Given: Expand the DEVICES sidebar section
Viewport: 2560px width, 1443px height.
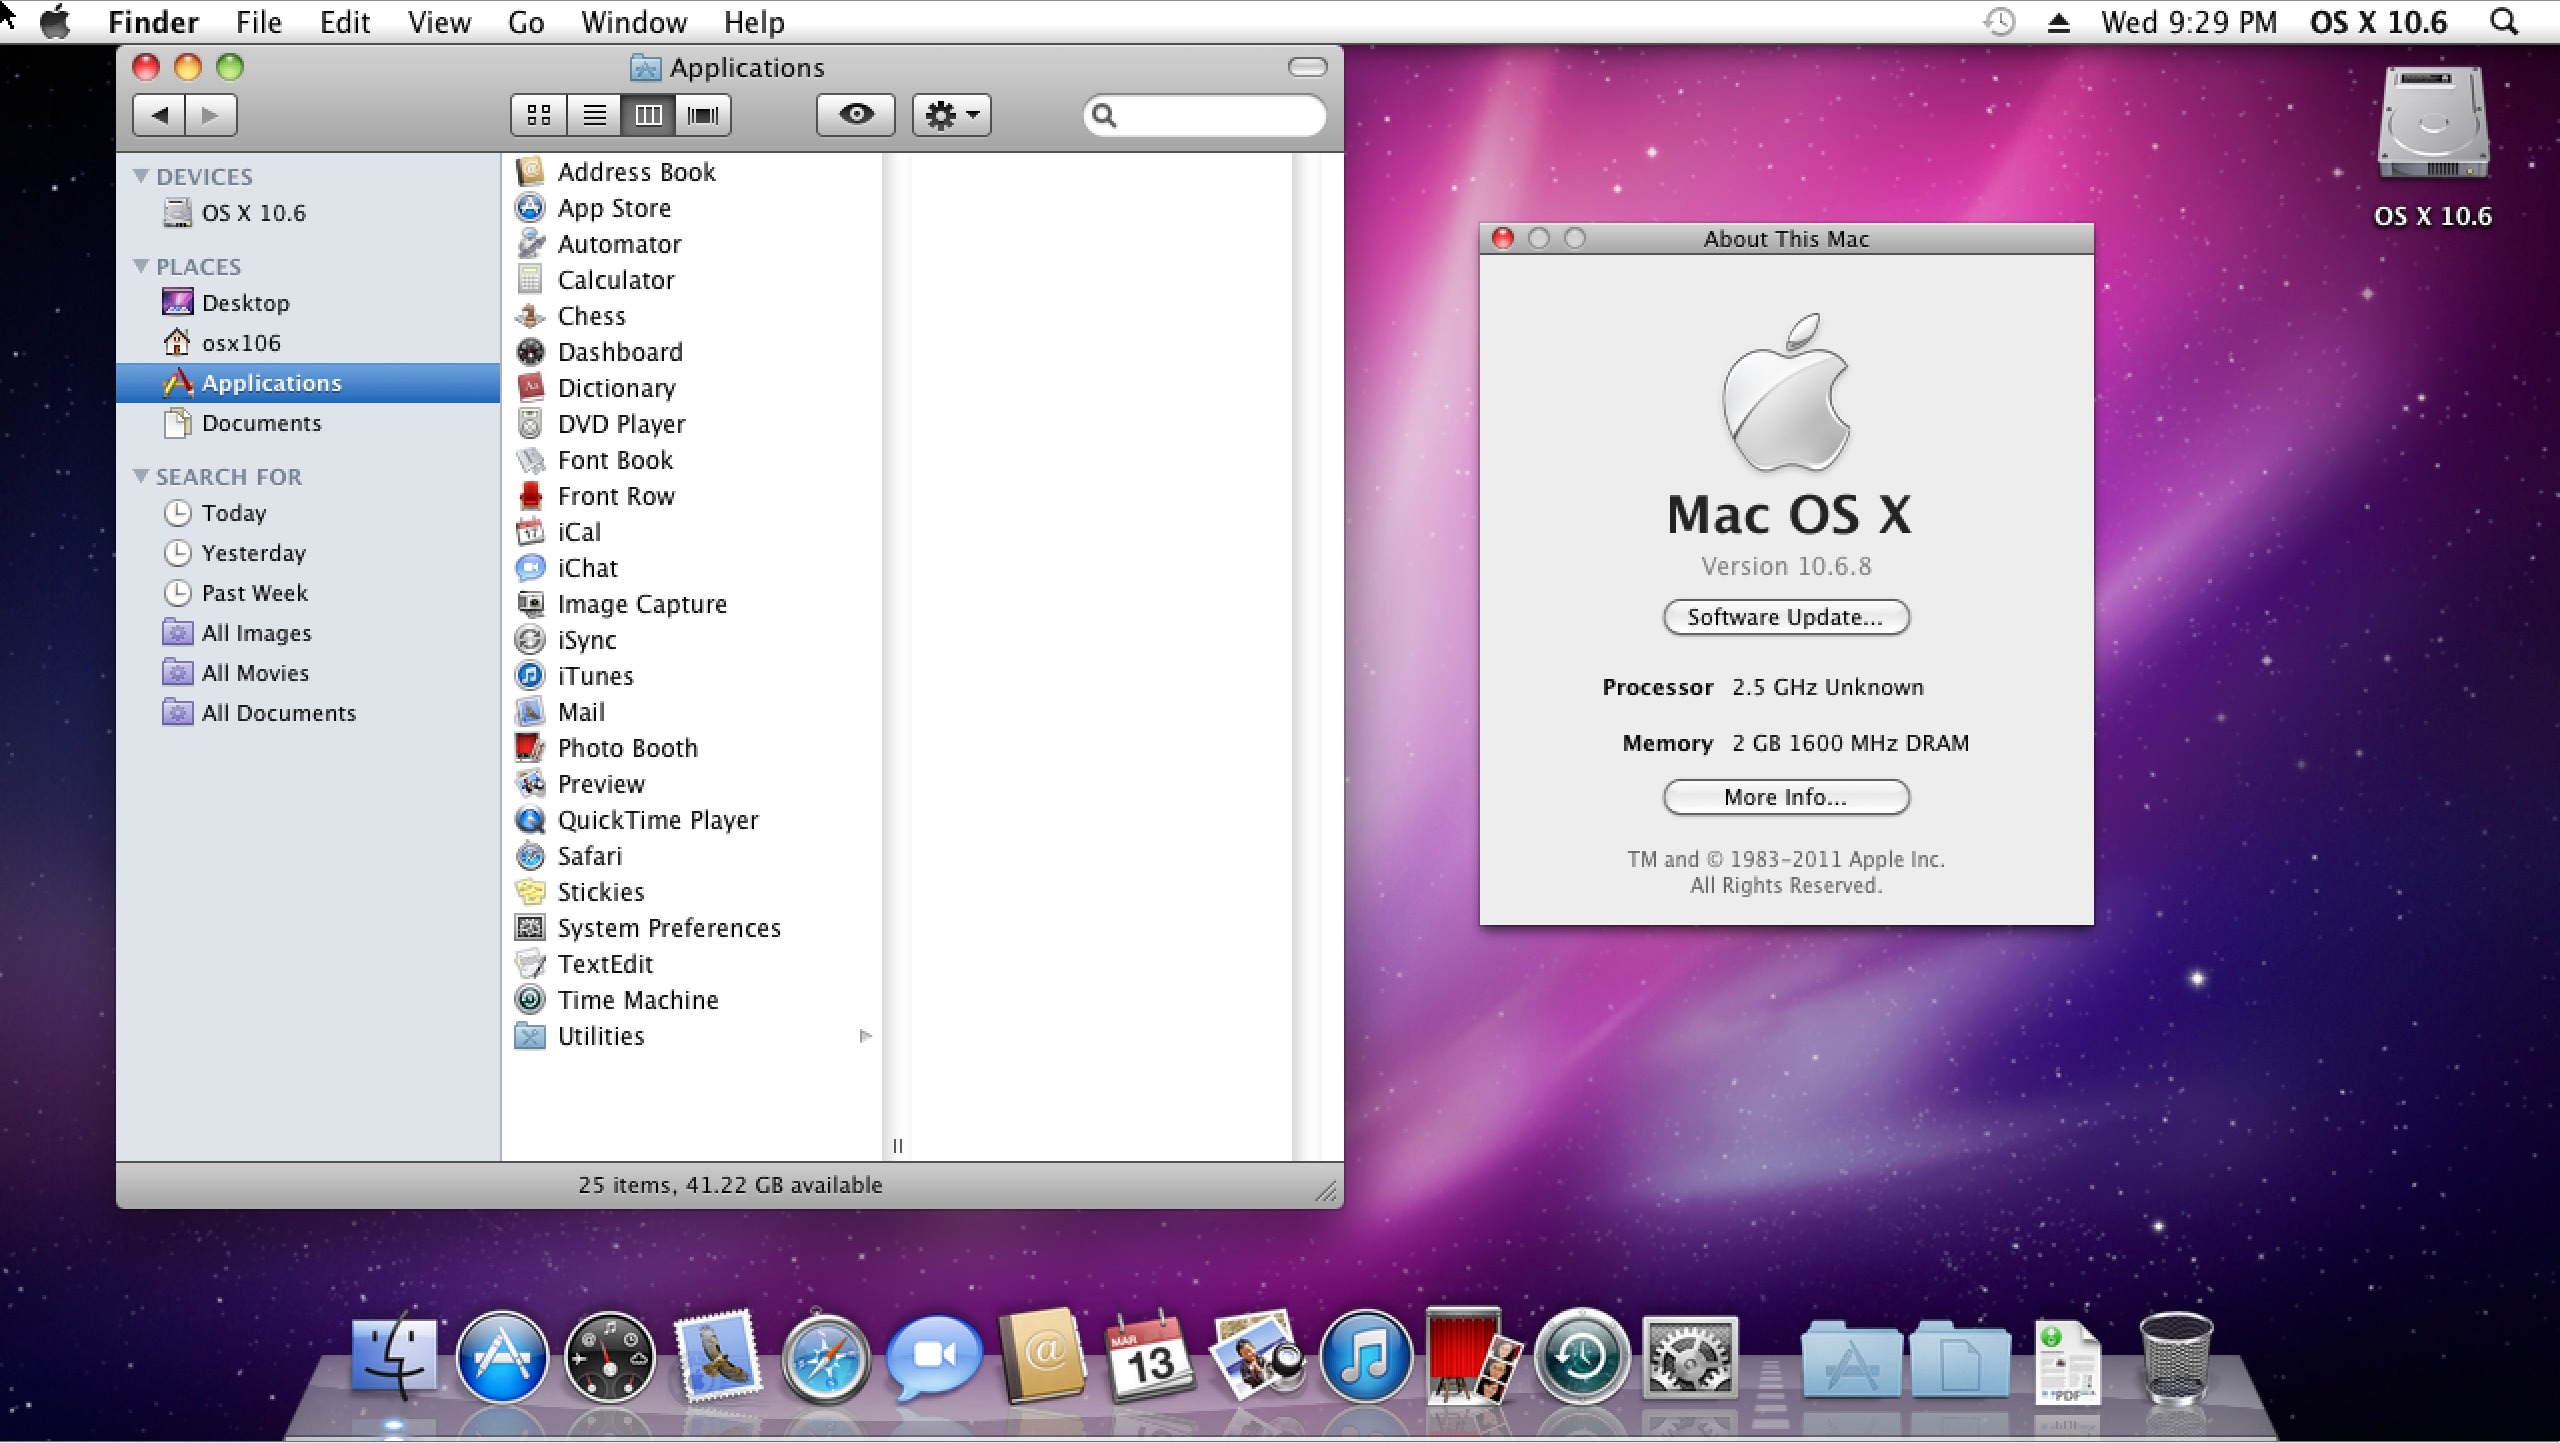Looking at the screenshot, I should pyautogui.click(x=142, y=176).
